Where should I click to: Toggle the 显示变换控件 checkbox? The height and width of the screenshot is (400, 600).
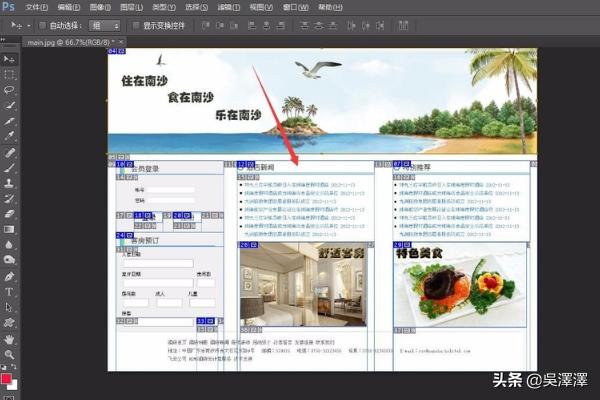(x=136, y=25)
